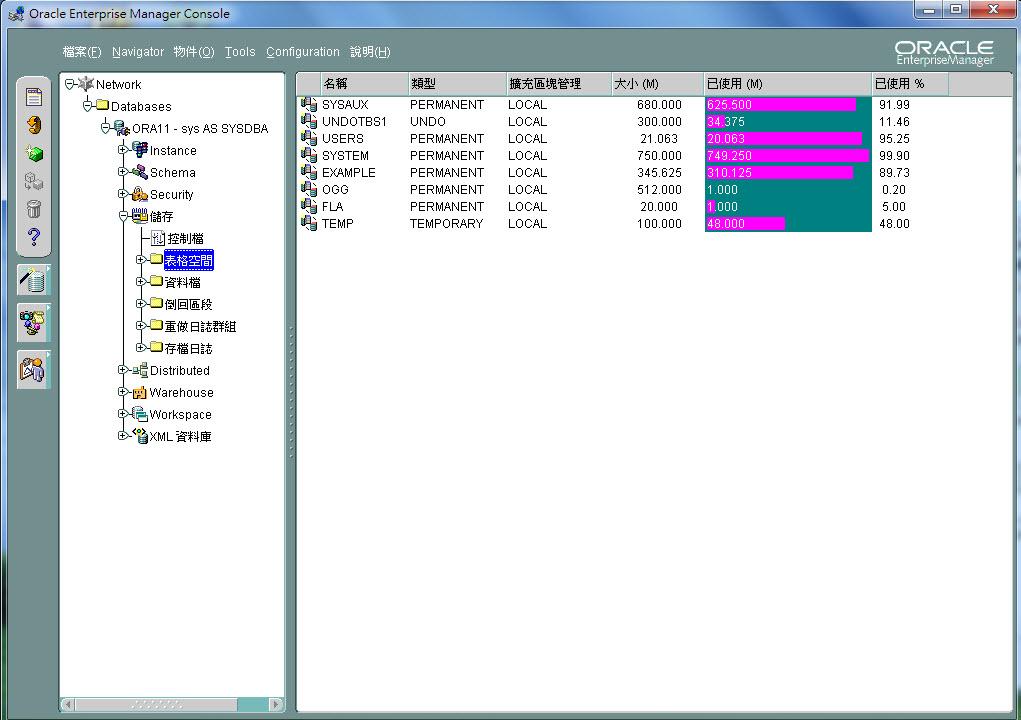Click the UNDOTBS1 tablespace icon
1021x720 pixels.
click(x=309, y=121)
